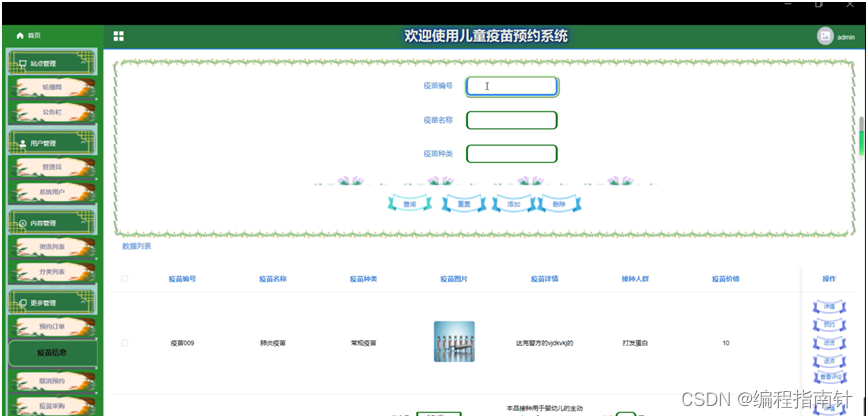Click the 疫苗名称 column header
The height and width of the screenshot is (418, 868).
click(x=273, y=279)
